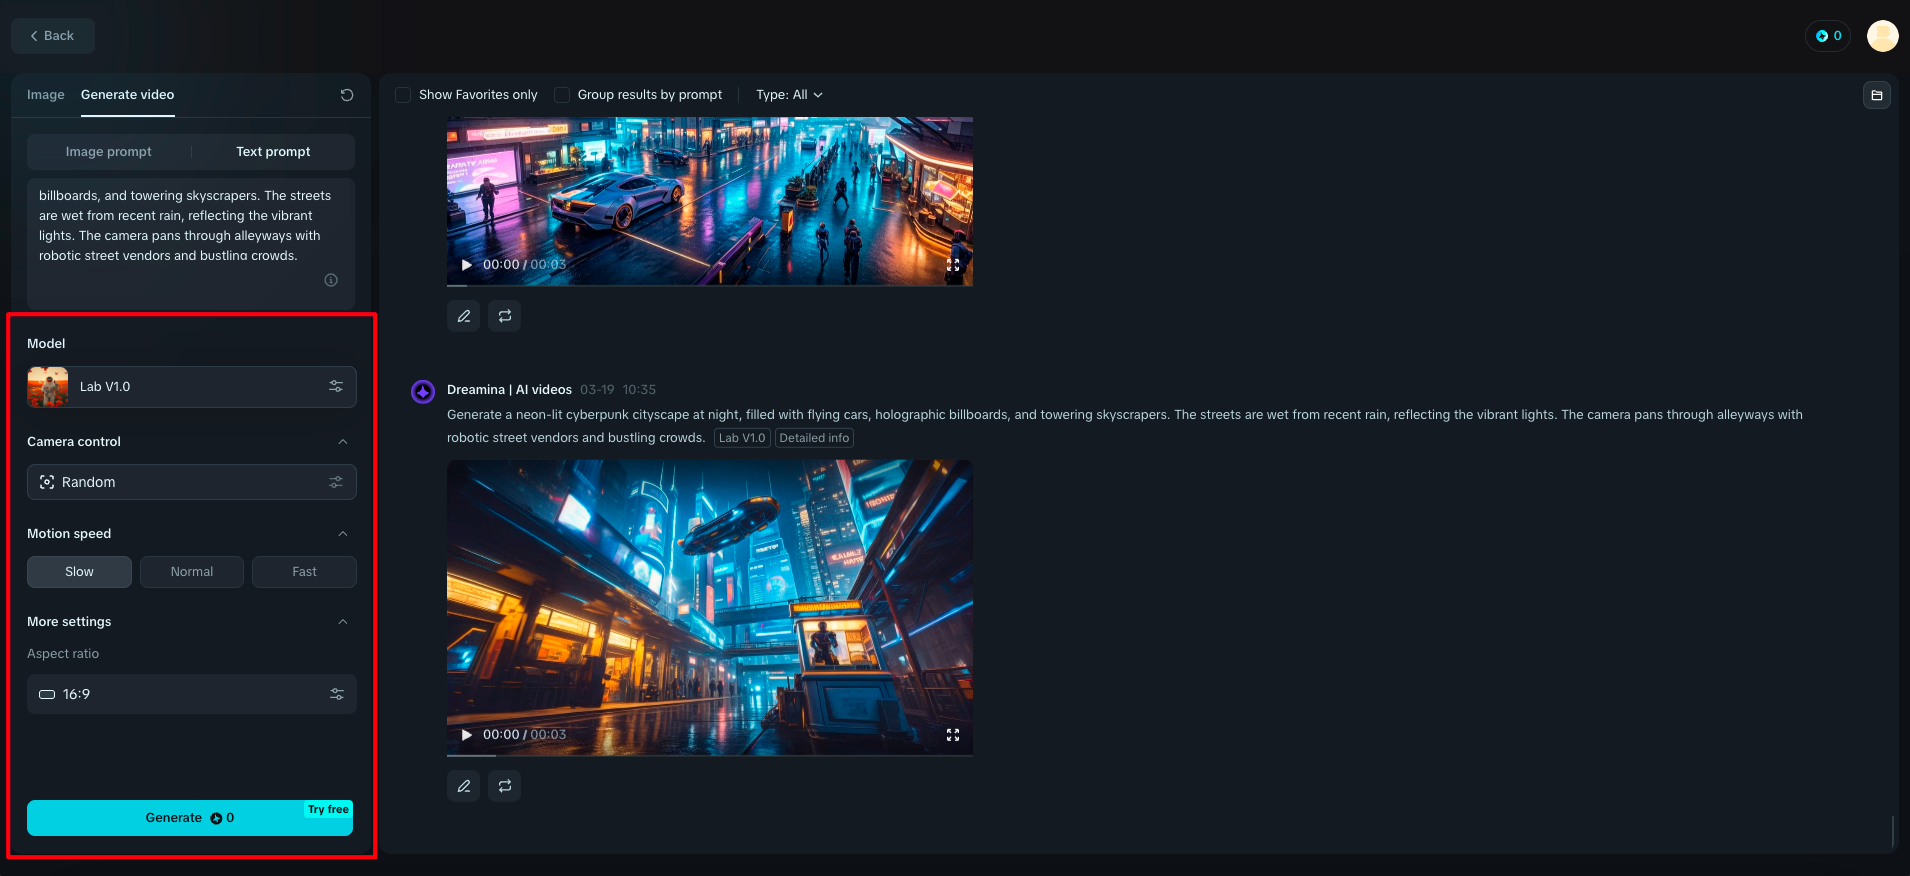Click the 03-19 10:35 timestamp
Image resolution: width=1910 pixels, height=876 pixels.
(x=618, y=390)
